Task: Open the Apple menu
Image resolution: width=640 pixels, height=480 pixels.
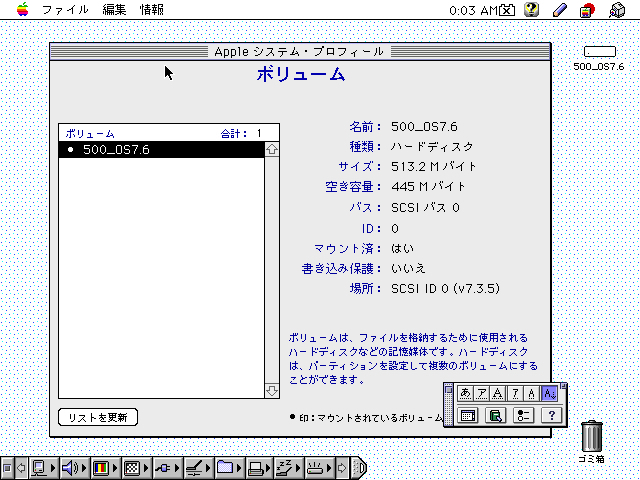Action: 22,9
